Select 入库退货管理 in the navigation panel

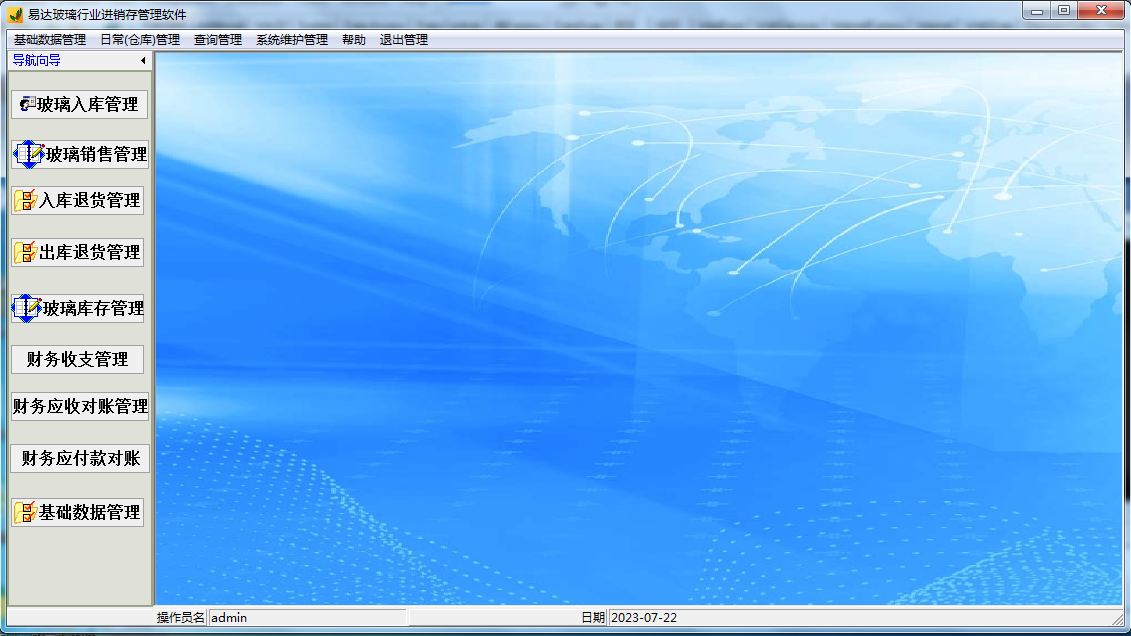point(78,200)
